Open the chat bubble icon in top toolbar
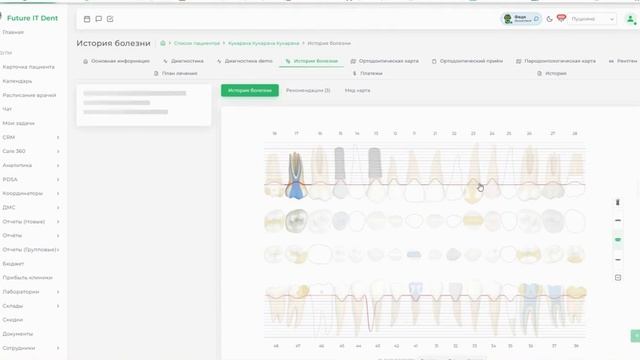The width and height of the screenshot is (640, 360). tap(98, 19)
